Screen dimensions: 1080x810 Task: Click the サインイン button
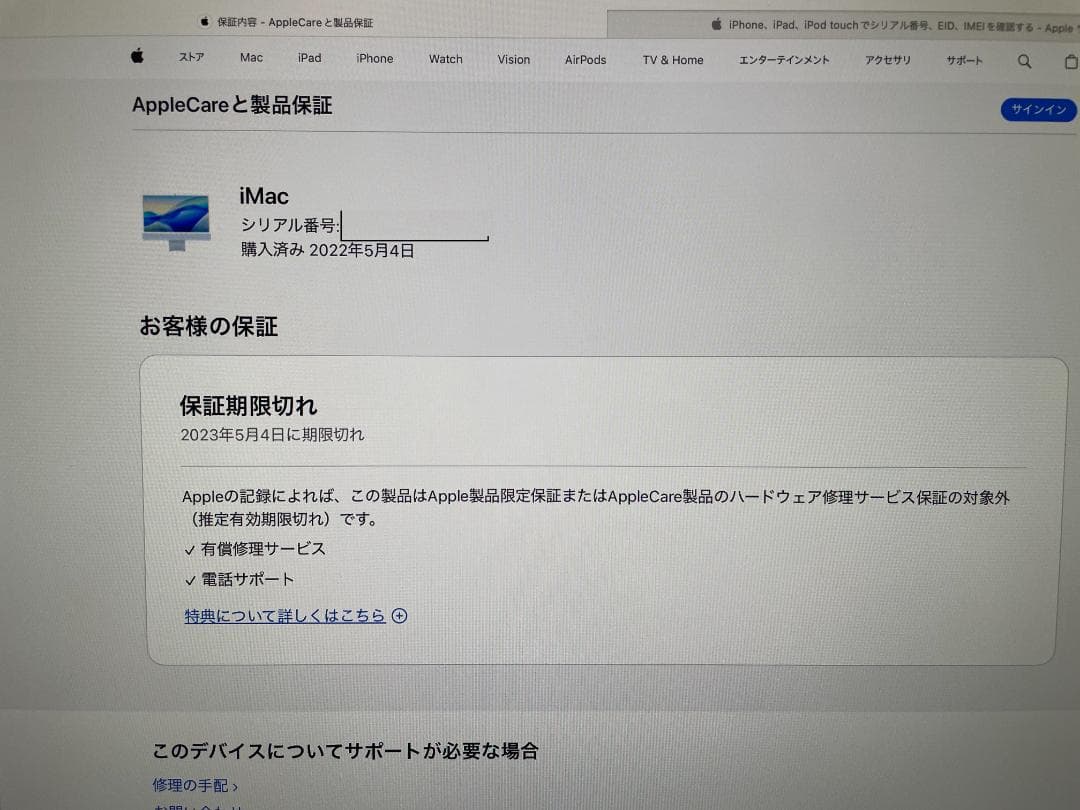[x=1039, y=110]
